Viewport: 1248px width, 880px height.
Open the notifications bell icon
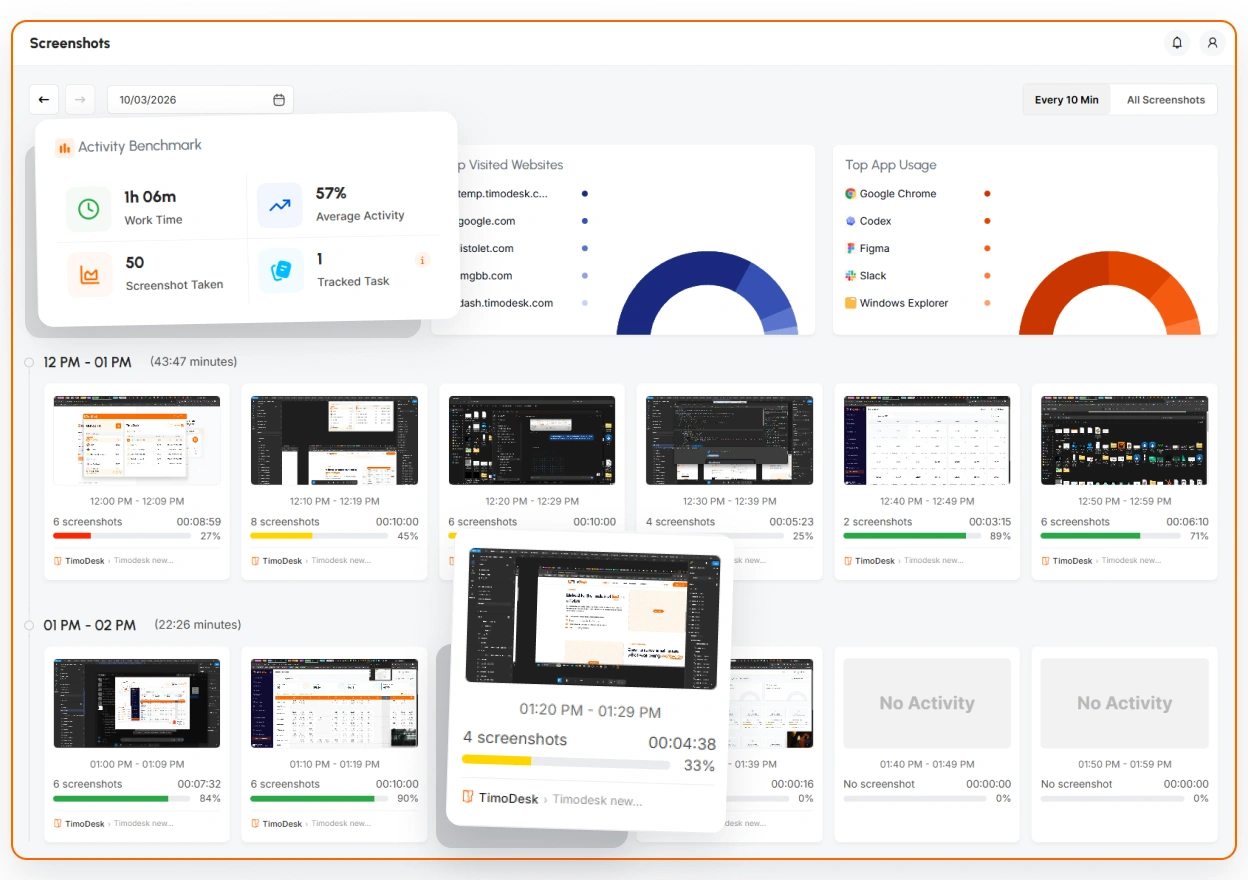1177,43
